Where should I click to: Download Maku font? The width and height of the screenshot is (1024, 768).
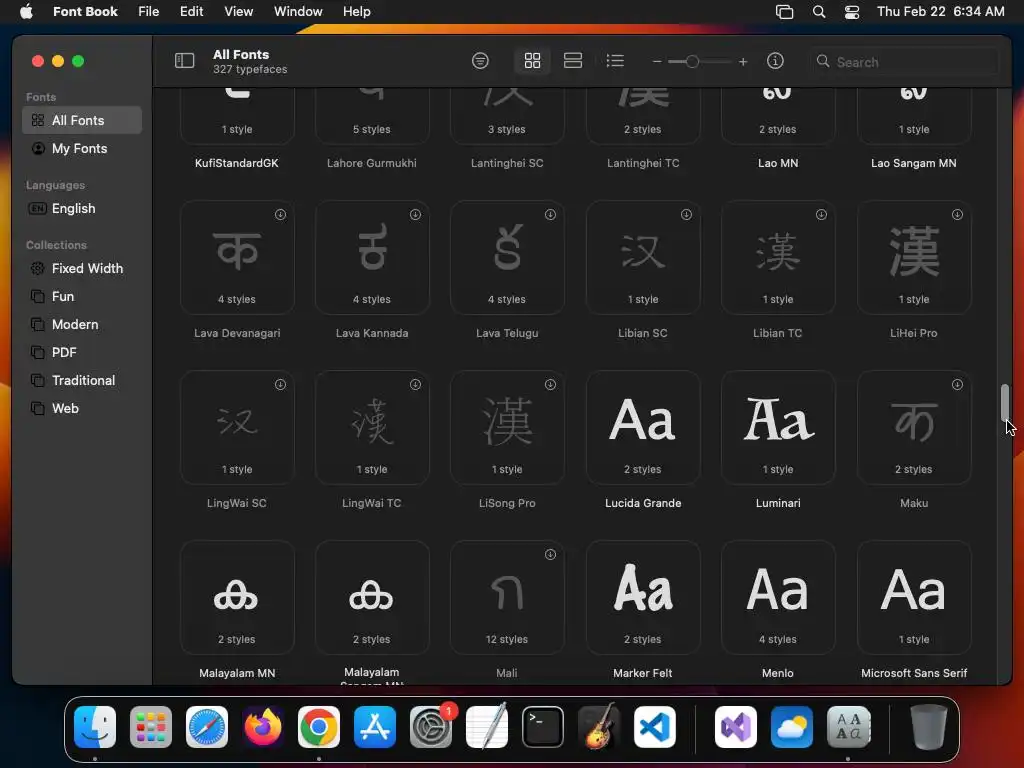coord(957,385)
